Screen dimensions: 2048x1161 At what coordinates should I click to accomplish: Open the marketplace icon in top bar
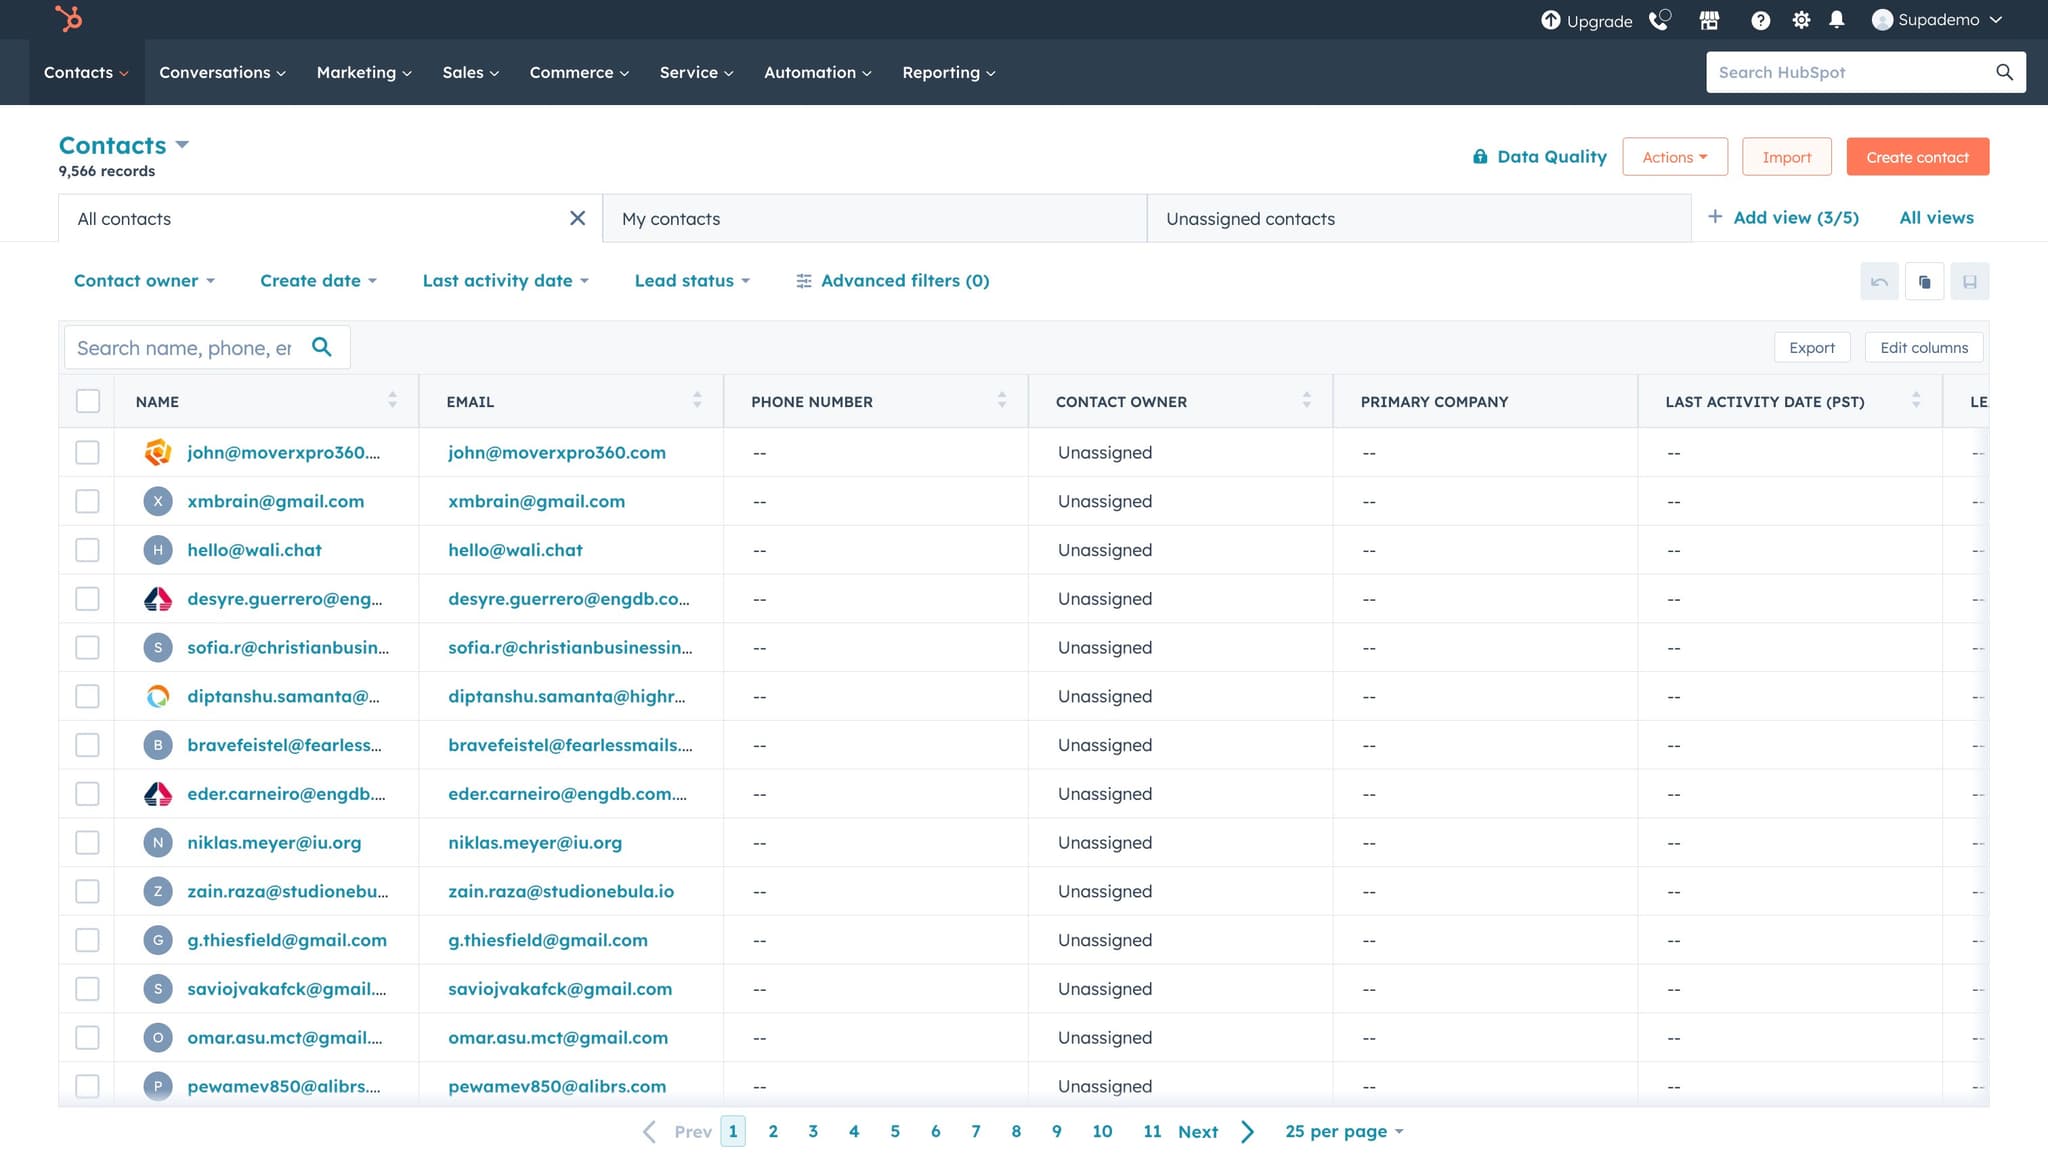1709,20
